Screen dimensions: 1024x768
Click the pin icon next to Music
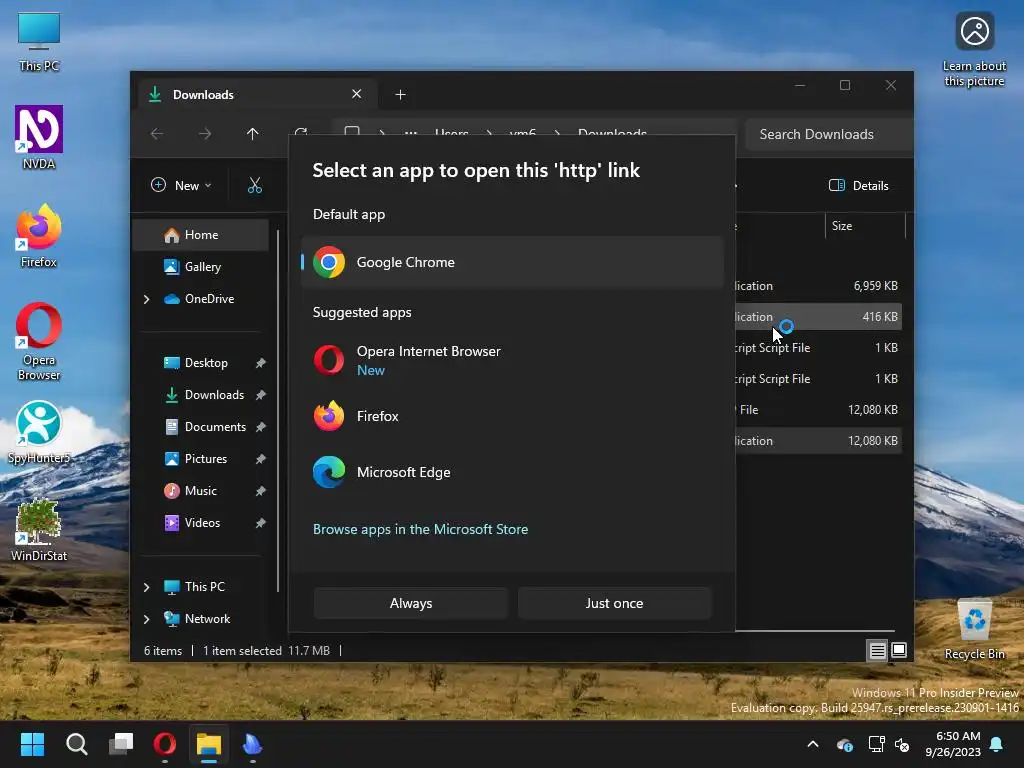click(261, 491)
